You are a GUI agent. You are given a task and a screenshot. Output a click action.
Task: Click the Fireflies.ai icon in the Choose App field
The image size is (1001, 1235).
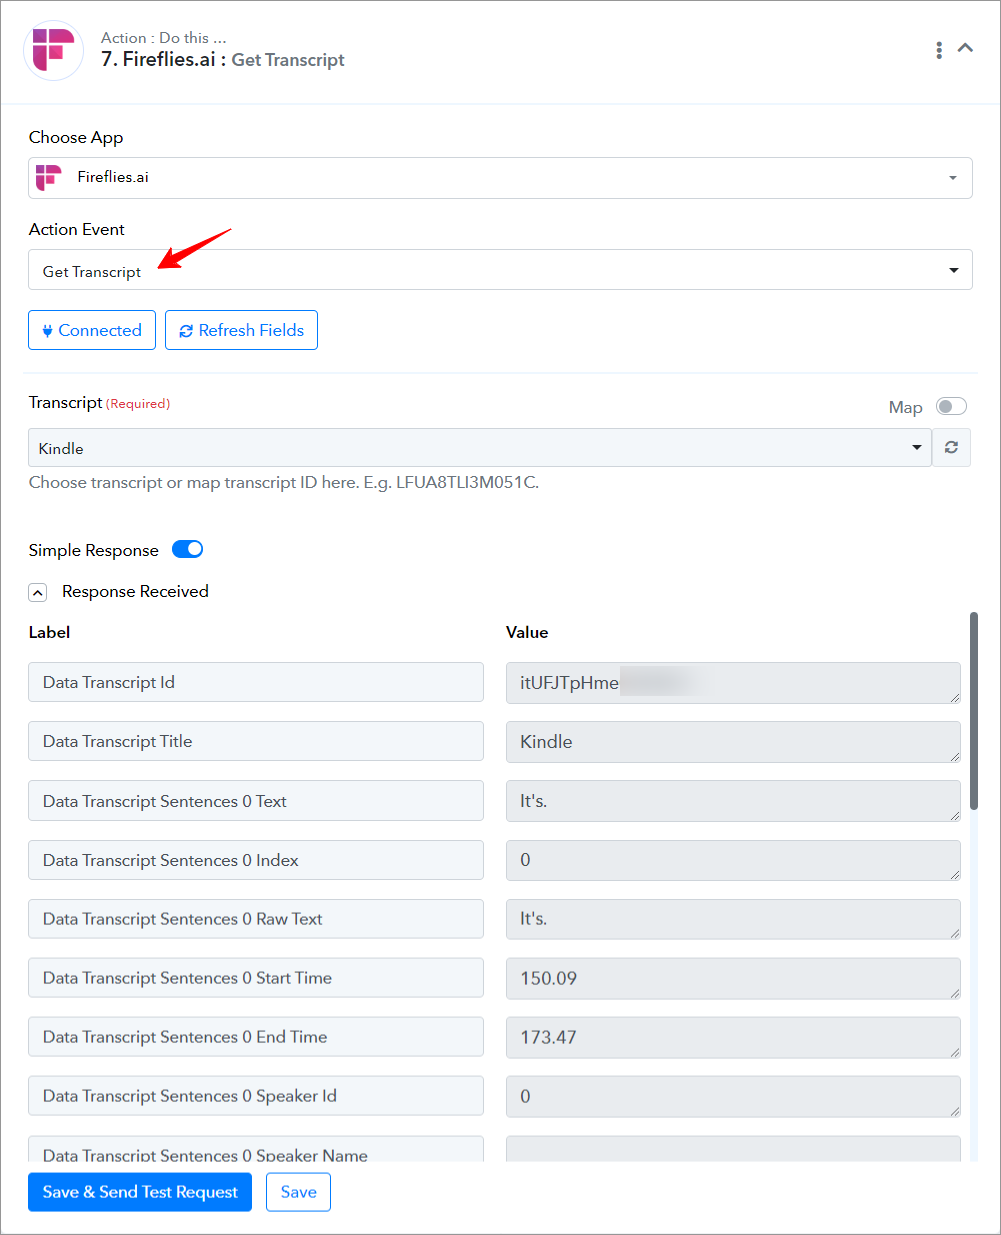49,177
